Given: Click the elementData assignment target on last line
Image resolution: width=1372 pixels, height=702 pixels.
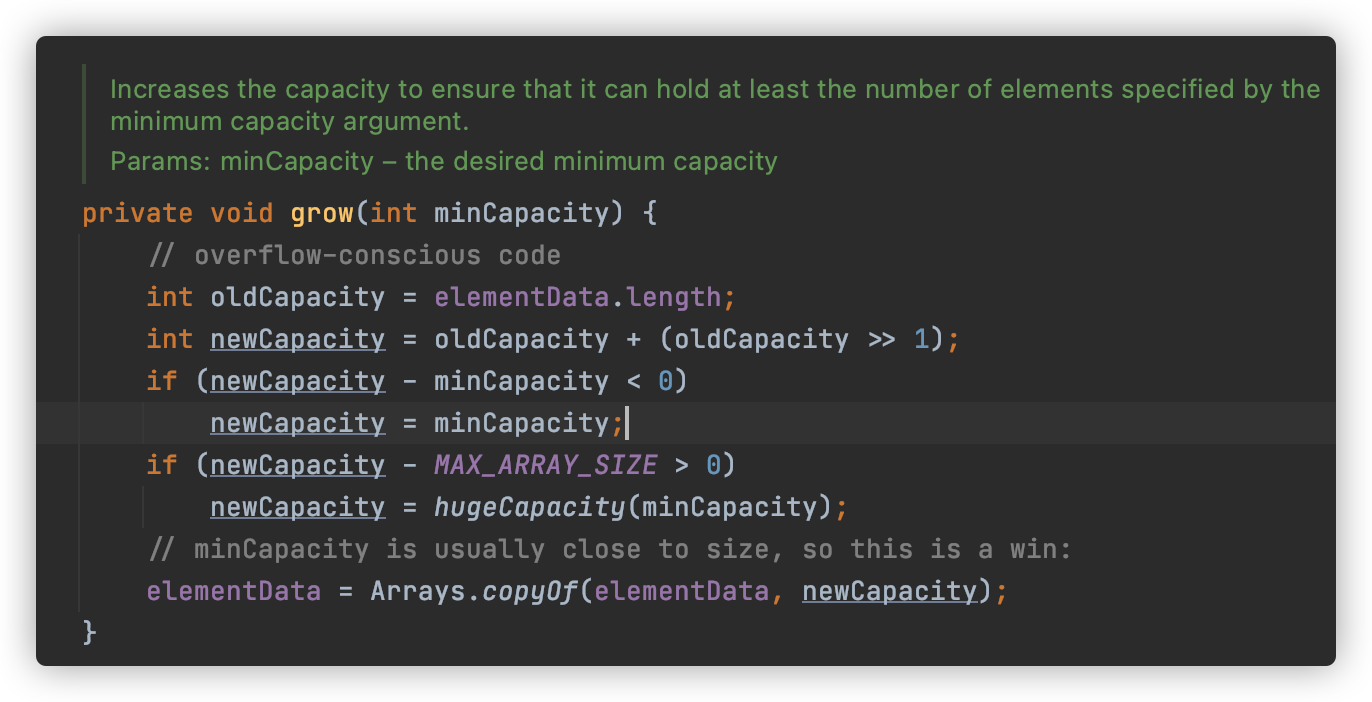Looking at the screenshot, I should [234, 591].
